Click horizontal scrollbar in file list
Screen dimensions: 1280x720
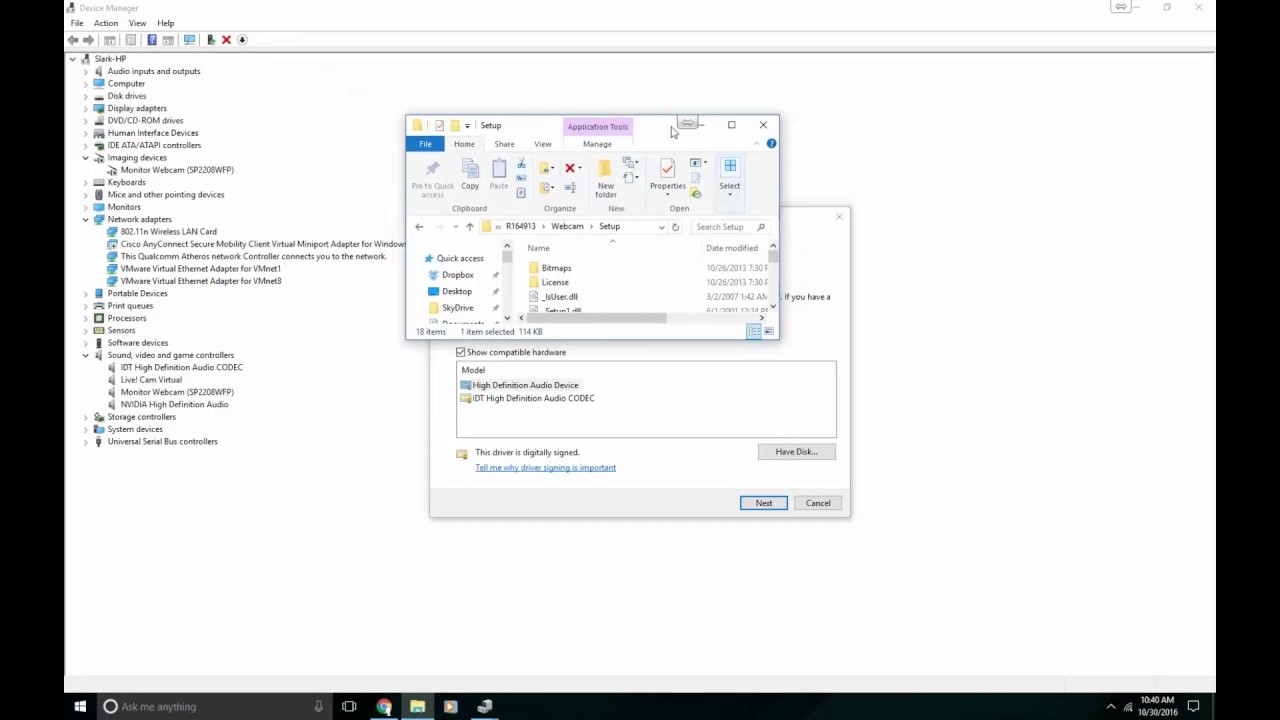pos(597,318)
